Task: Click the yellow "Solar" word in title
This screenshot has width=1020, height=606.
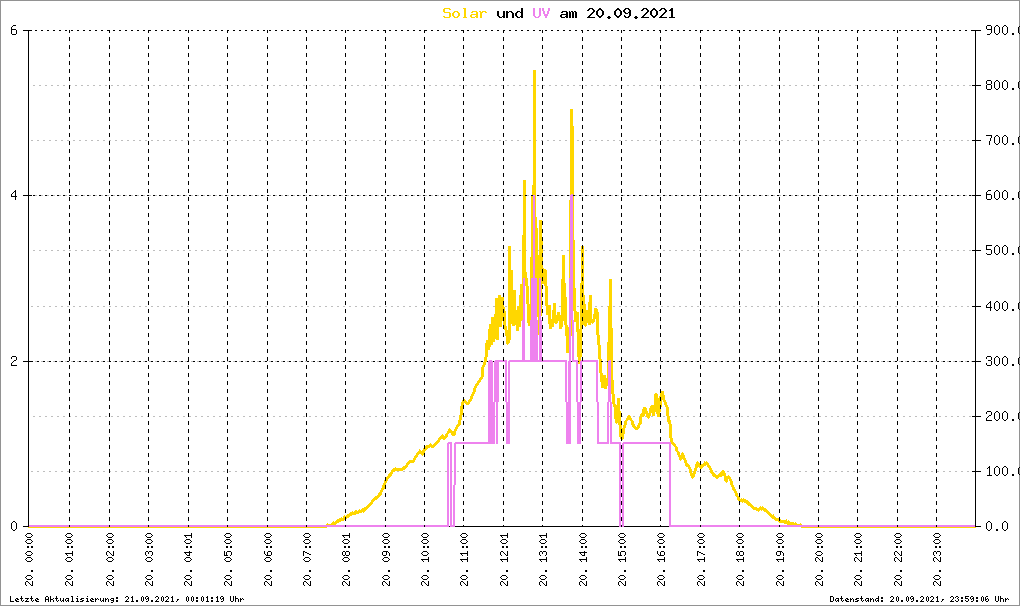Action: 465,13
